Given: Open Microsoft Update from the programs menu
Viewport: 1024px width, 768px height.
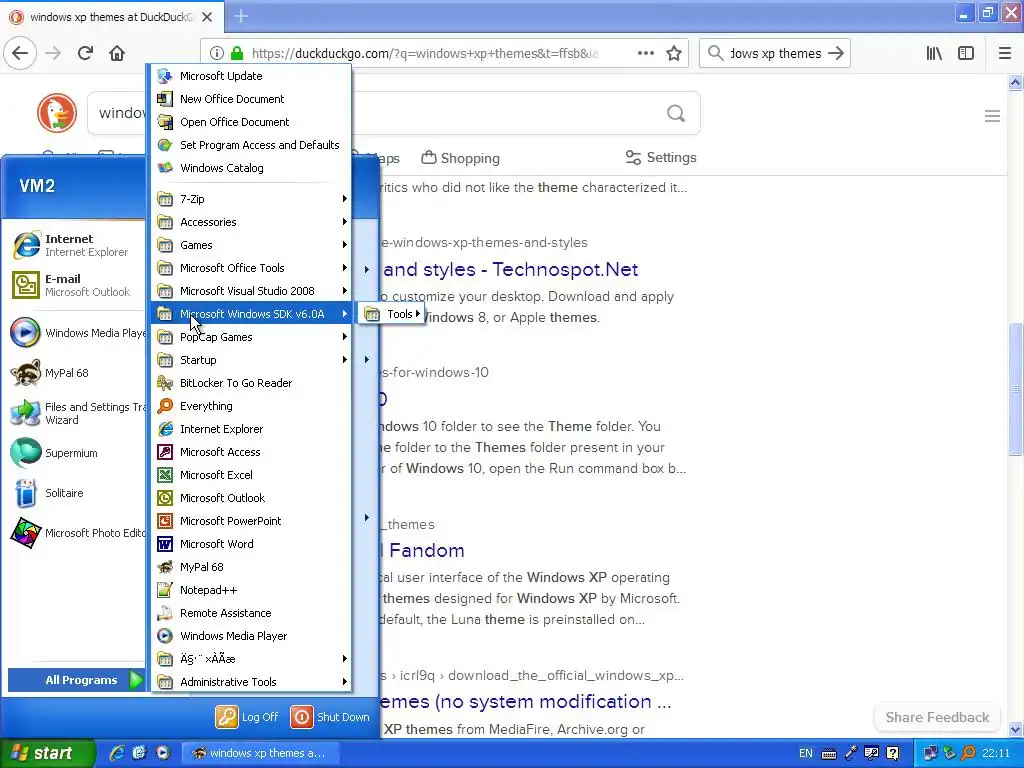Looking at the screenshot, I should click(x=251, y=76).
